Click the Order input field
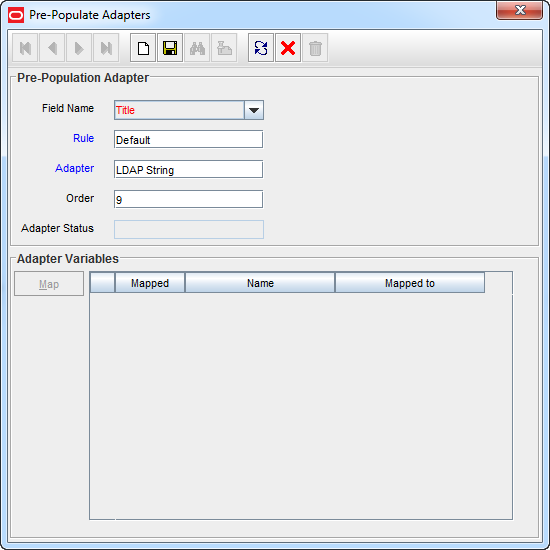550x550 pixels. (188, 199)
